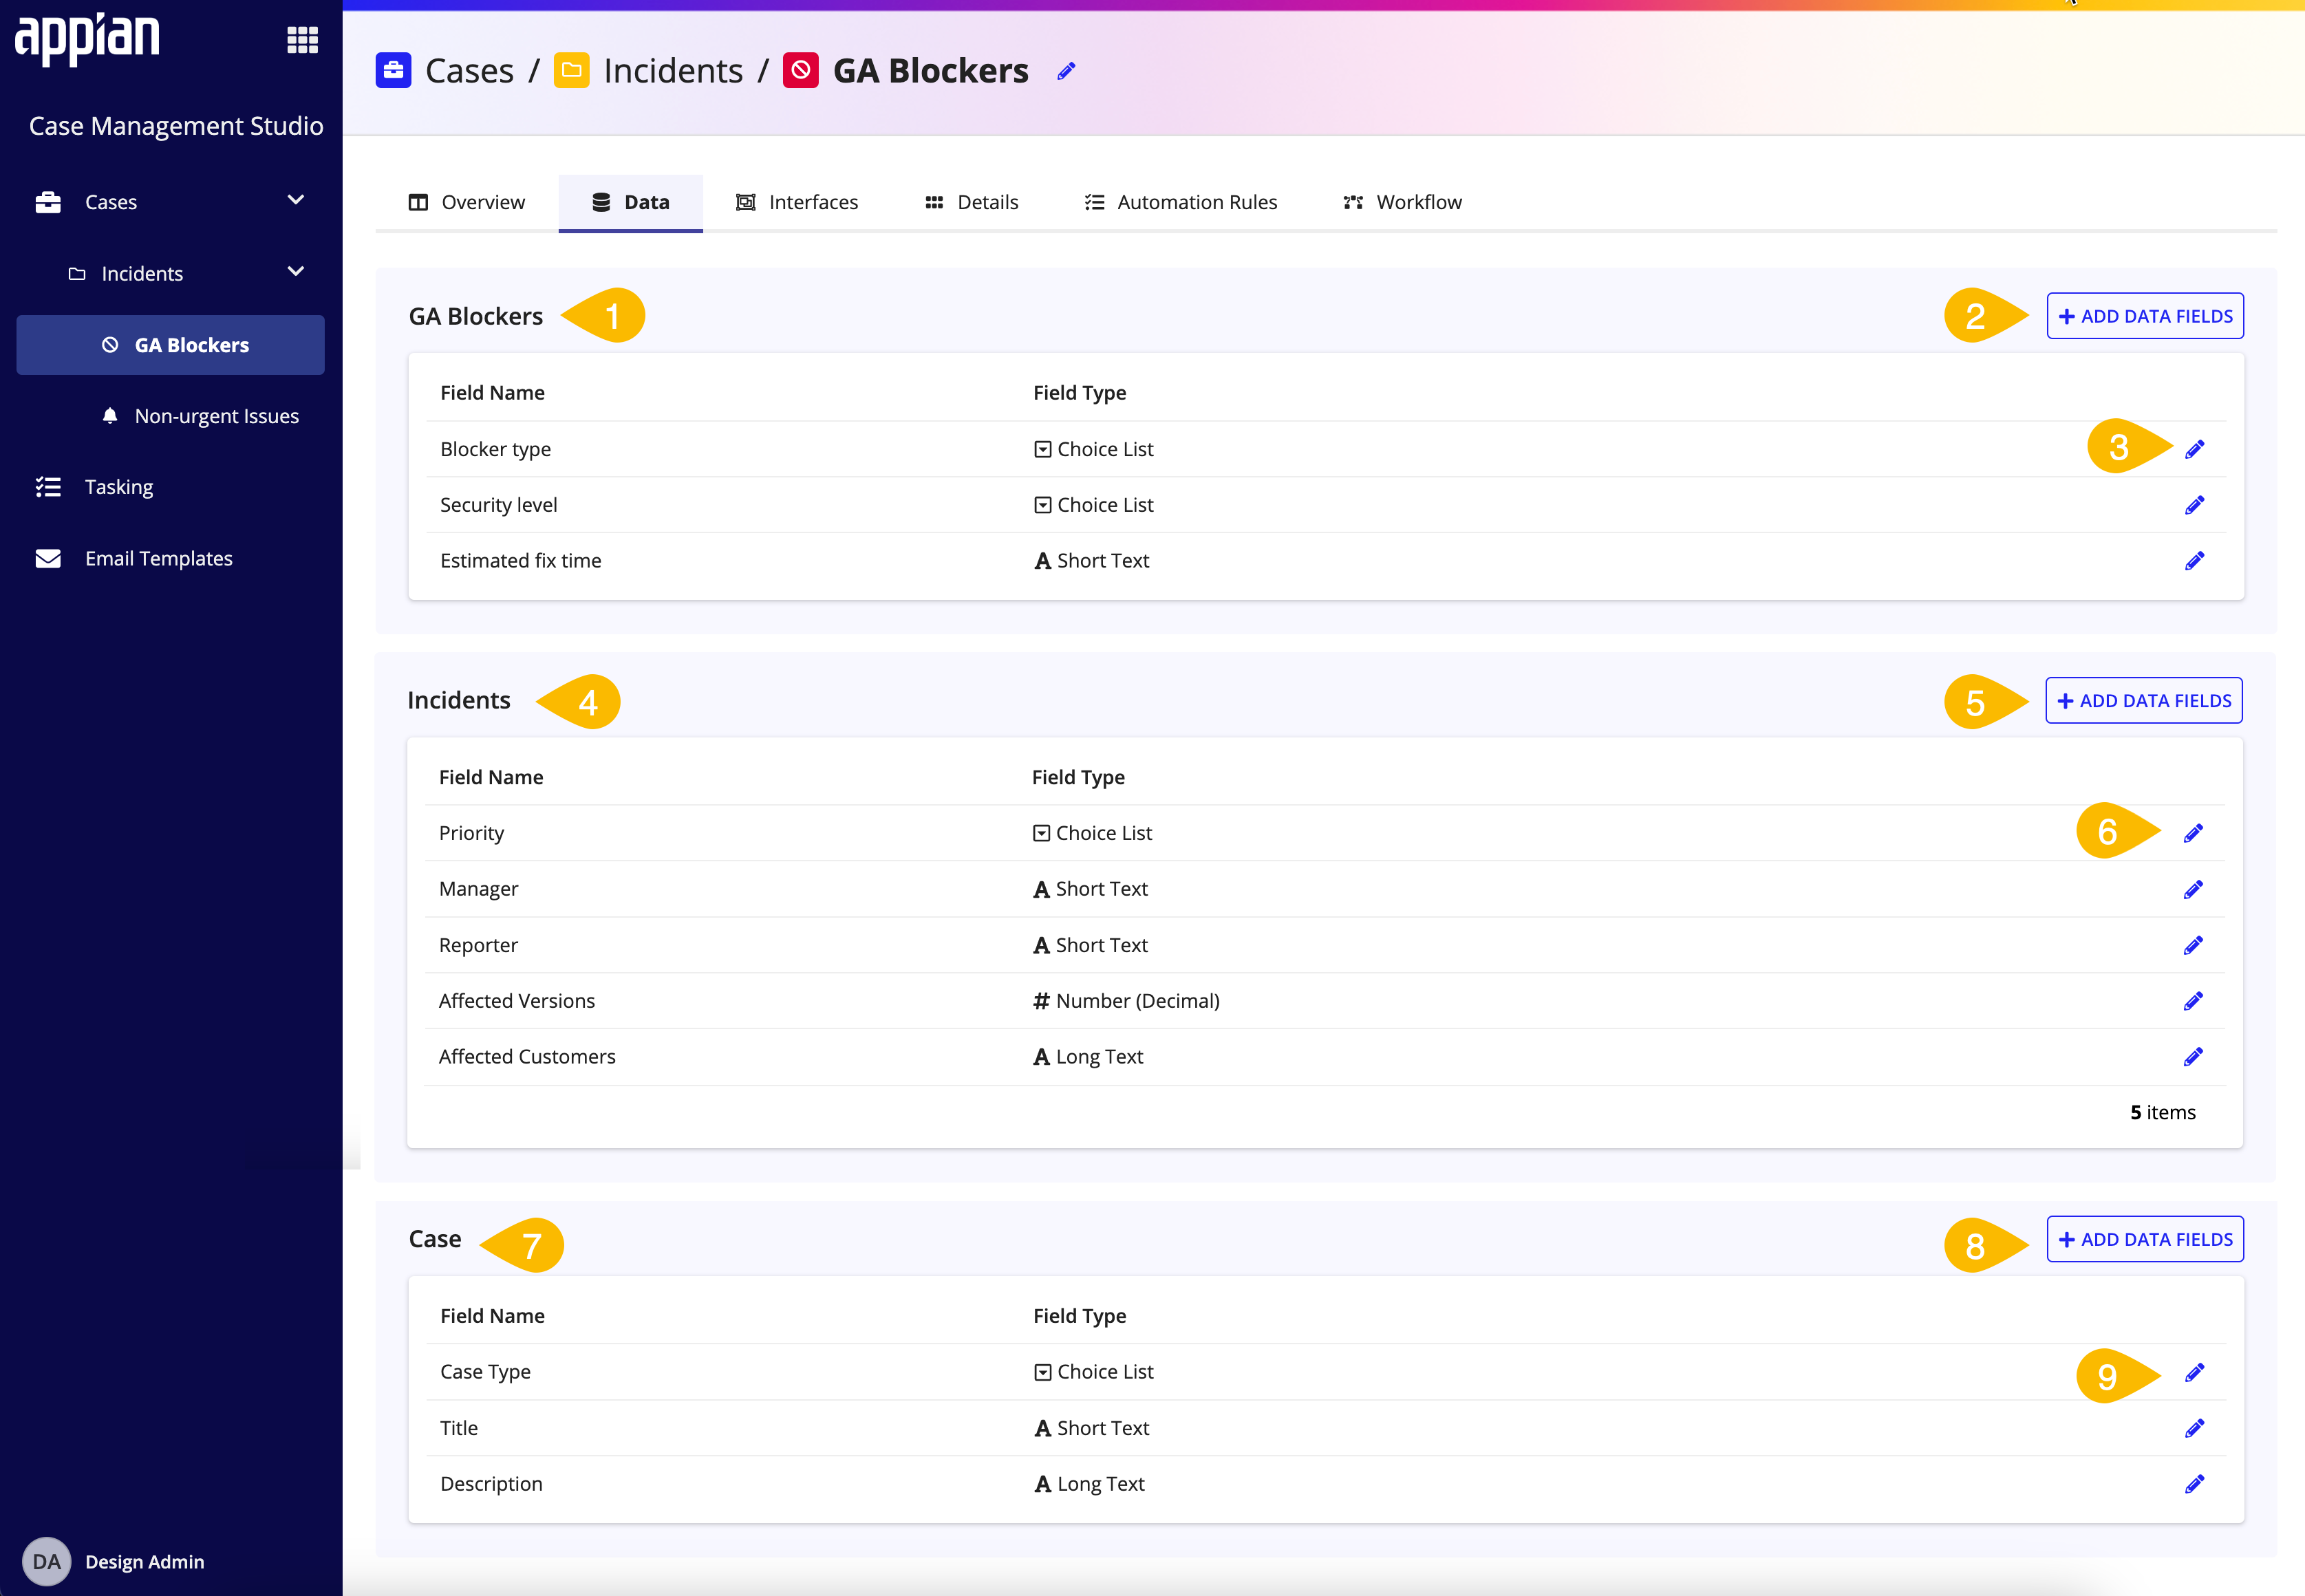The height and width of the screenshot is (1596, 2305).
Task: Edit the Affected Versions field
Action: pyautogui.click(x=2193, y=1001)
